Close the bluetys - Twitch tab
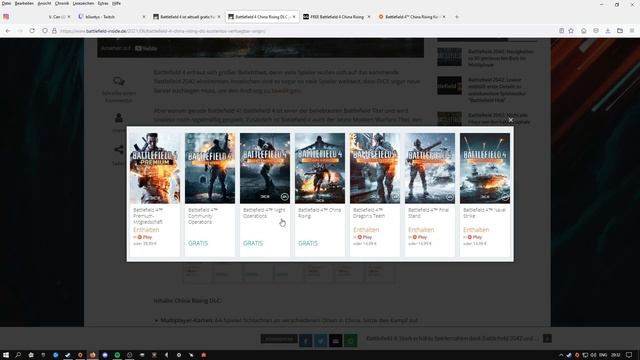The width and height of the screenshot is (640, 360). 144,17
